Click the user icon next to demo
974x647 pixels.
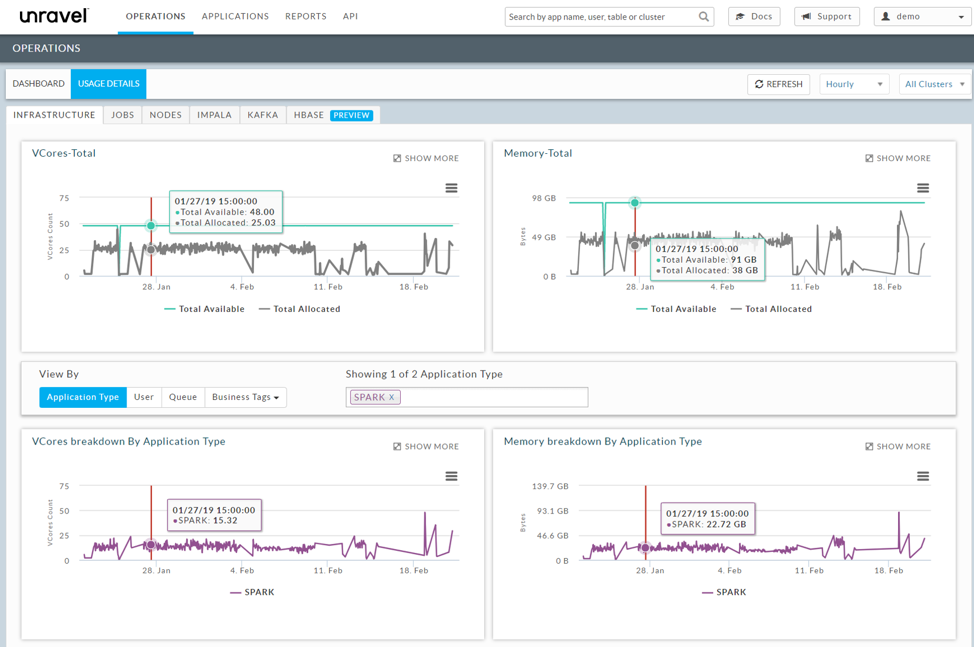click(x=885, y=17)
